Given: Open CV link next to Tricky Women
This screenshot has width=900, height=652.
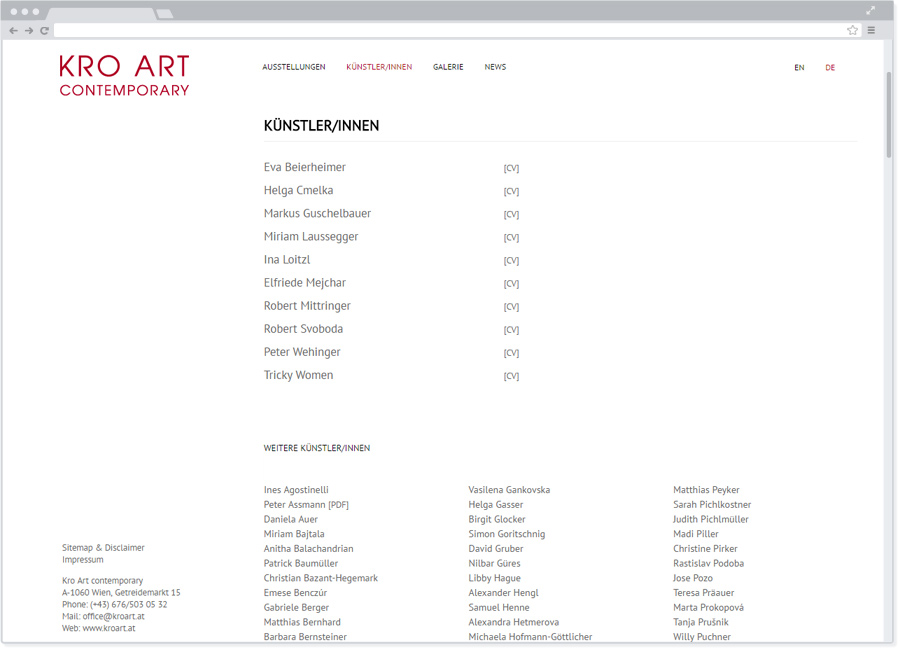Looking at the screenshot, I should coord(511,376).
